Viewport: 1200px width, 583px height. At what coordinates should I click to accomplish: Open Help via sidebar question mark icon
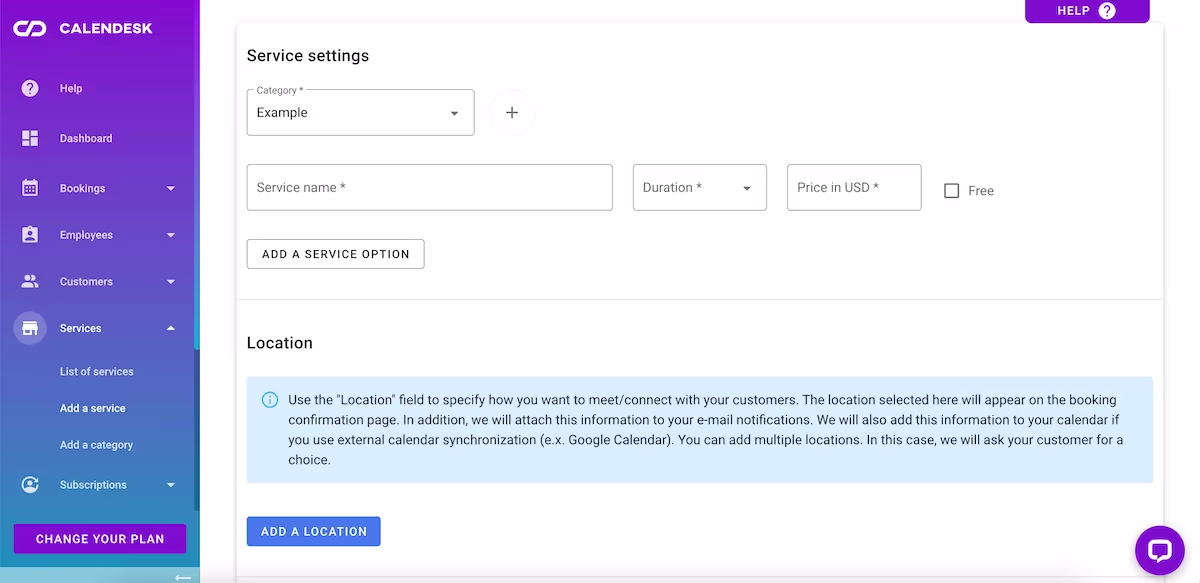point(30,88)
